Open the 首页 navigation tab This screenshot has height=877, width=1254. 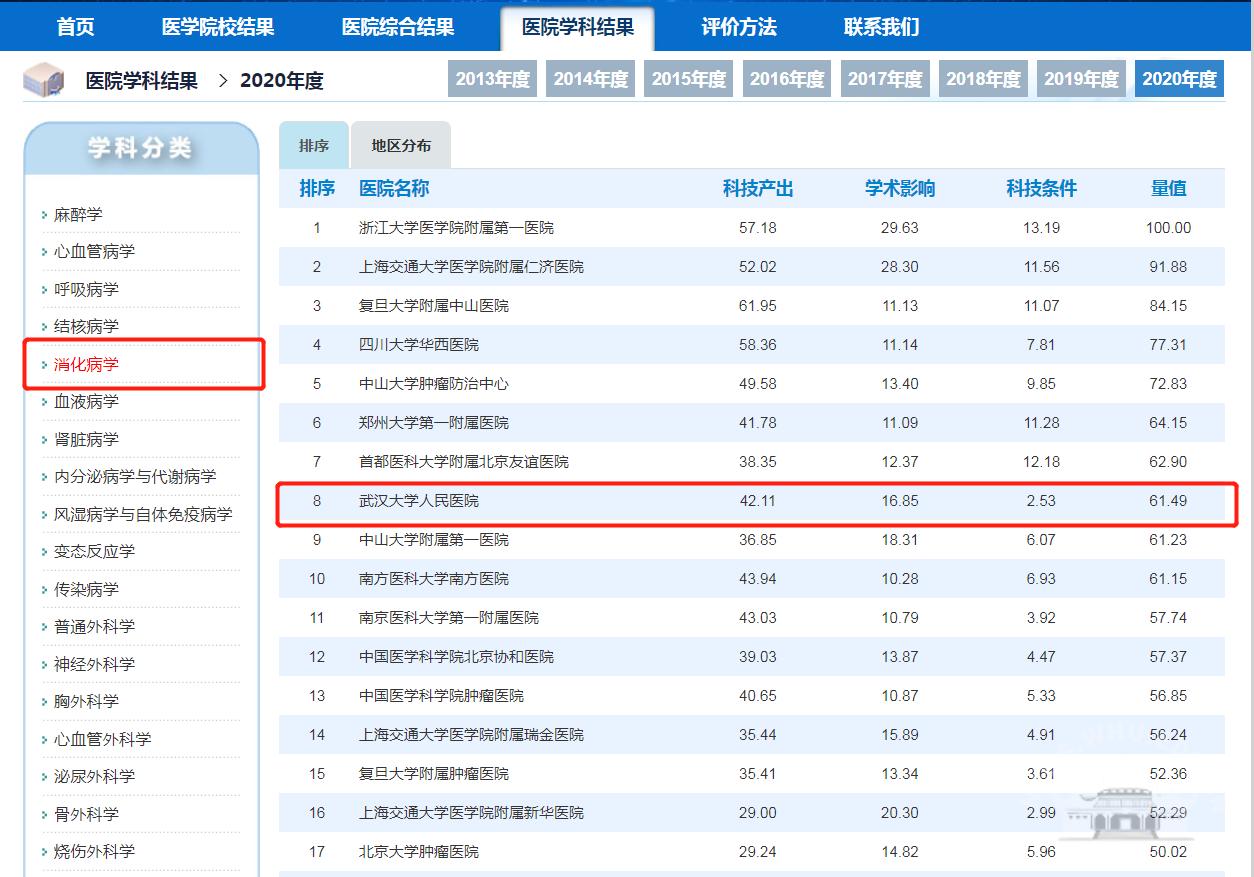[76, 27]
